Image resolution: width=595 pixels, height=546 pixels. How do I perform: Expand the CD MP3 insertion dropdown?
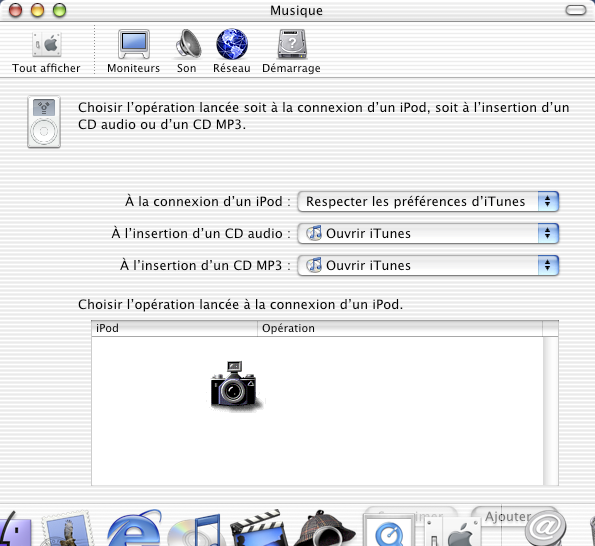click(428, 265)
